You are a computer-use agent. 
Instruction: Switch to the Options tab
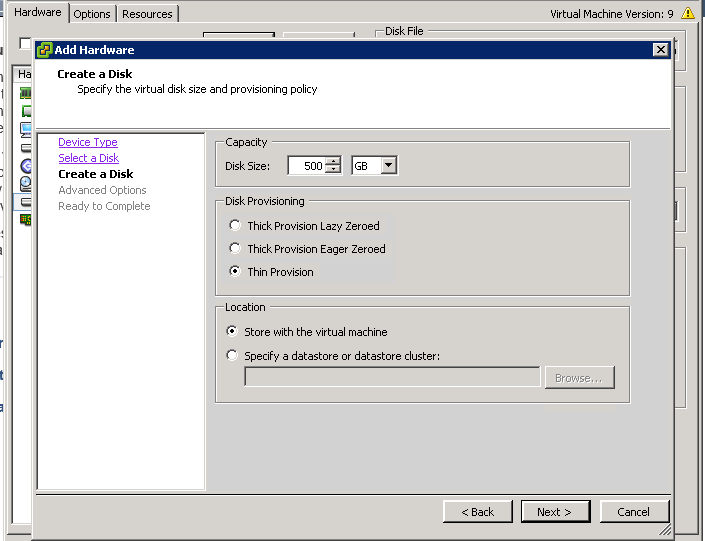tap(92, 14)
